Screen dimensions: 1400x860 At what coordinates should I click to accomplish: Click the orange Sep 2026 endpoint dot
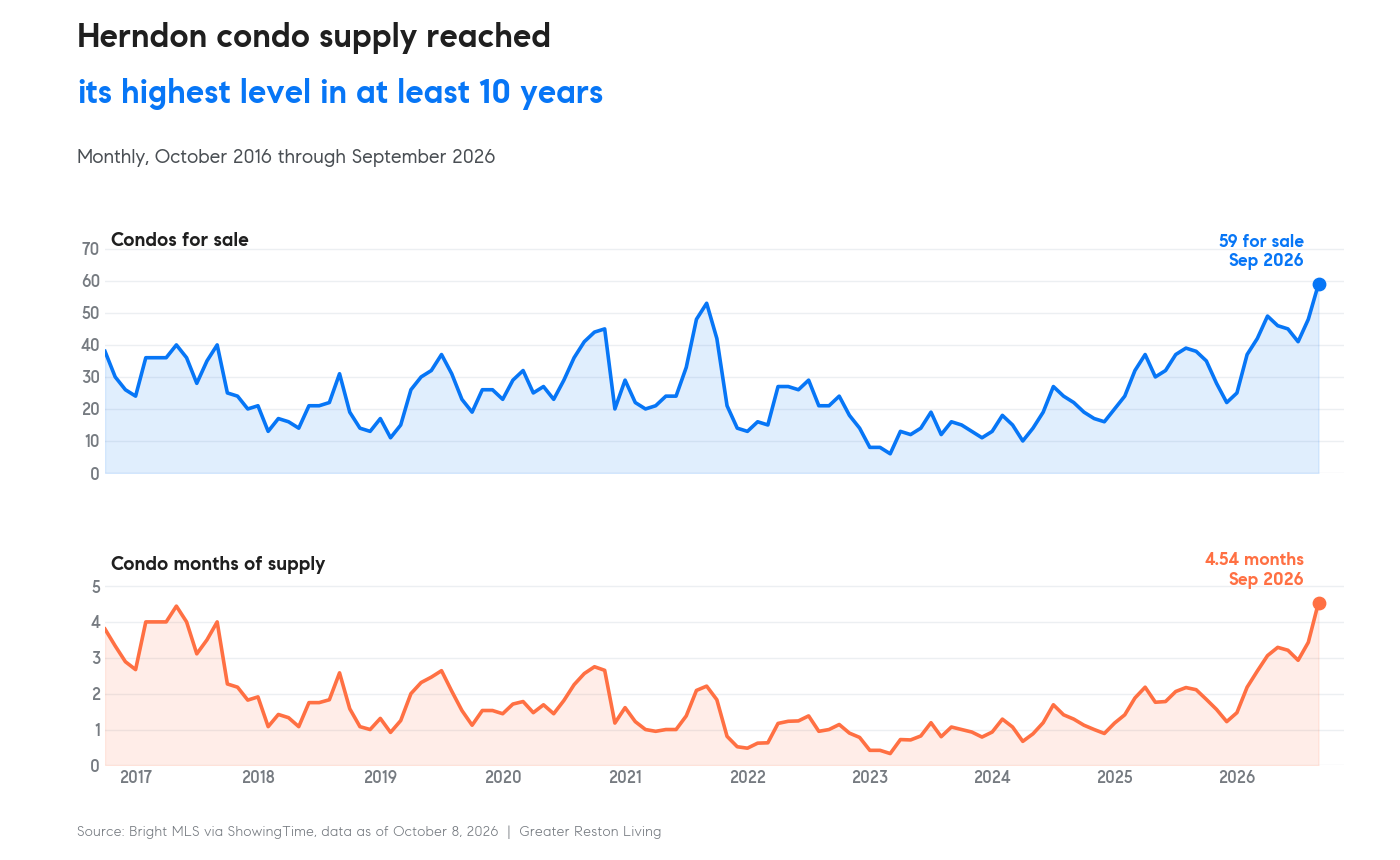click(1319, 604)
